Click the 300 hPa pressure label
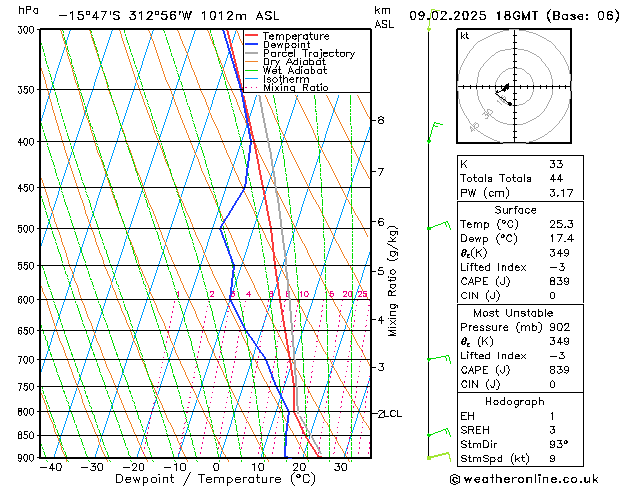The image size is (629, 486). pyautogui.click(x=28, y=30)
